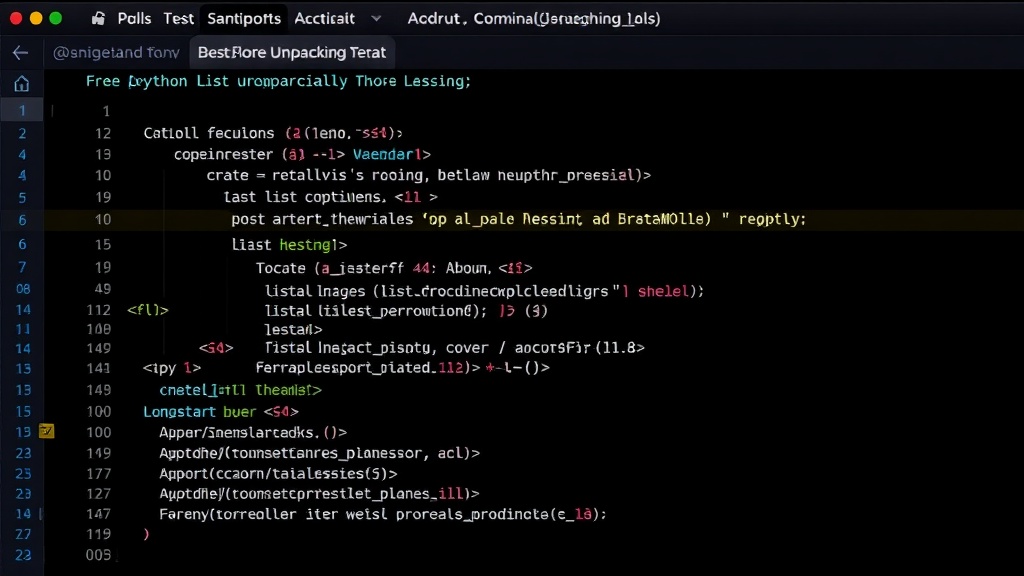The width and height of the screenshot is (1024, 576).
Task: Click the 'Free Lpython List' header line
Action: 278,81
